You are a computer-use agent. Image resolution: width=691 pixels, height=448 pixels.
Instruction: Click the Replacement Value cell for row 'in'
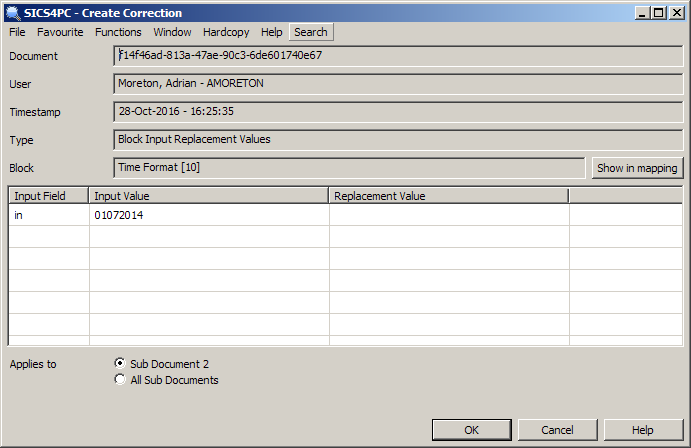(448, 215)
